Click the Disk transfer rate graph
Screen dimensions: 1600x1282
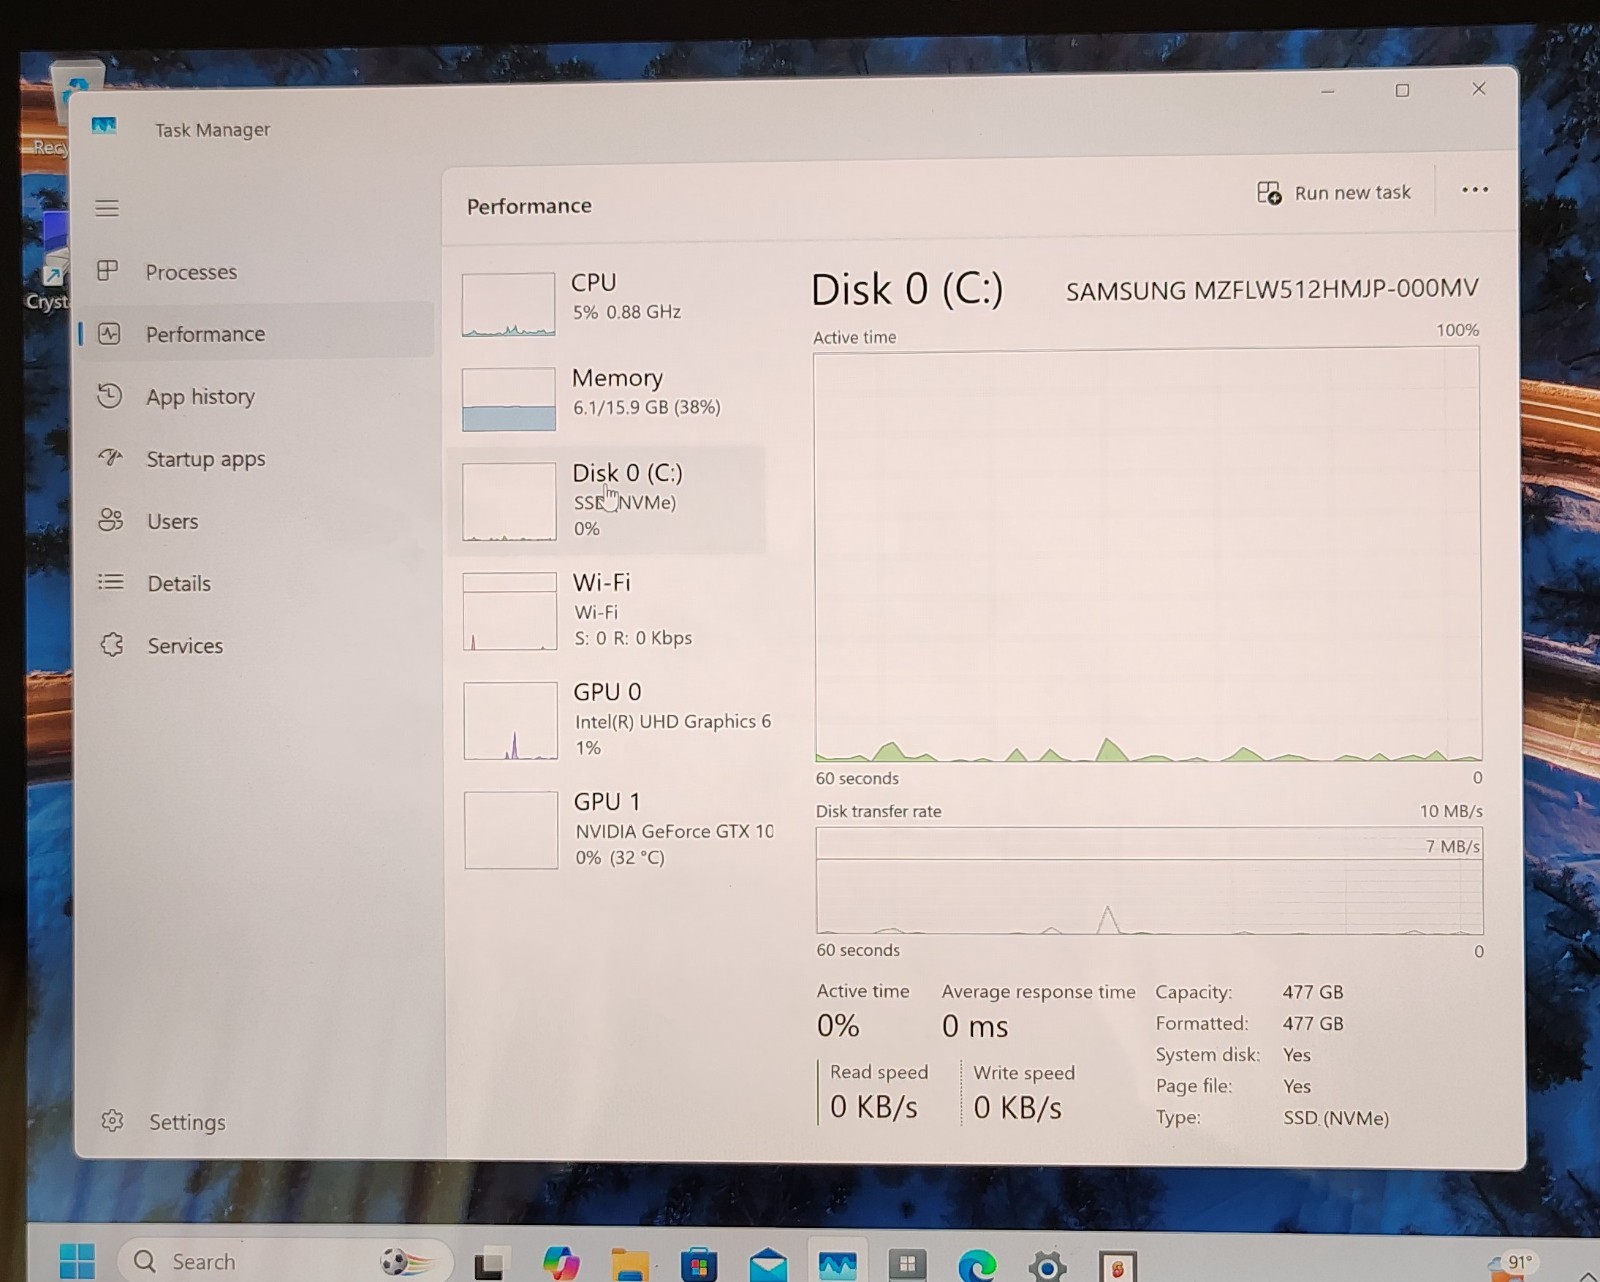(1149, 880)
